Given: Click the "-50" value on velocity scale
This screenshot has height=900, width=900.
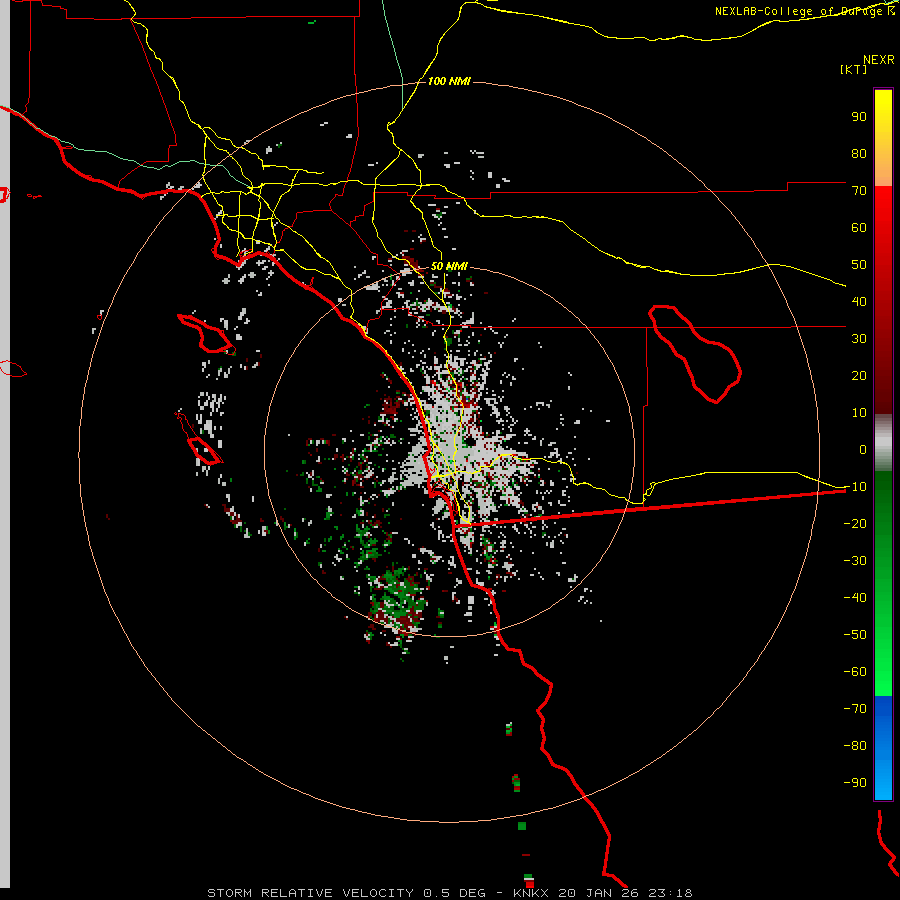Looking at the screenshot, I should (x=855, y=634).
